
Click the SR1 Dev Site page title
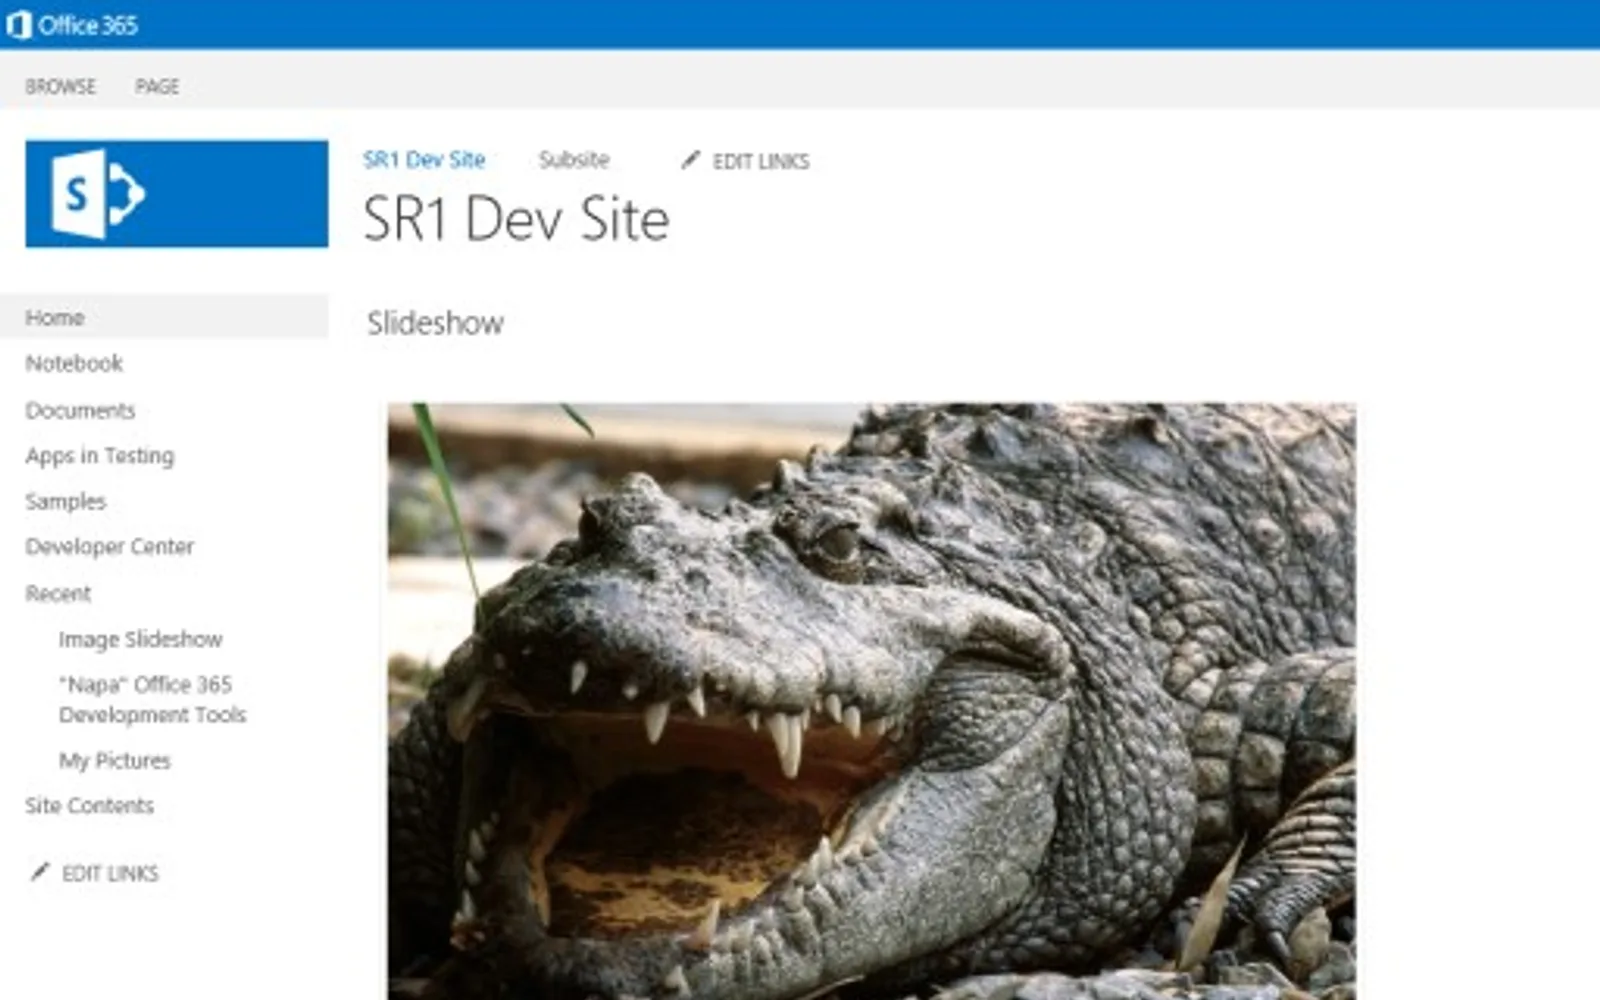point(516,219)
